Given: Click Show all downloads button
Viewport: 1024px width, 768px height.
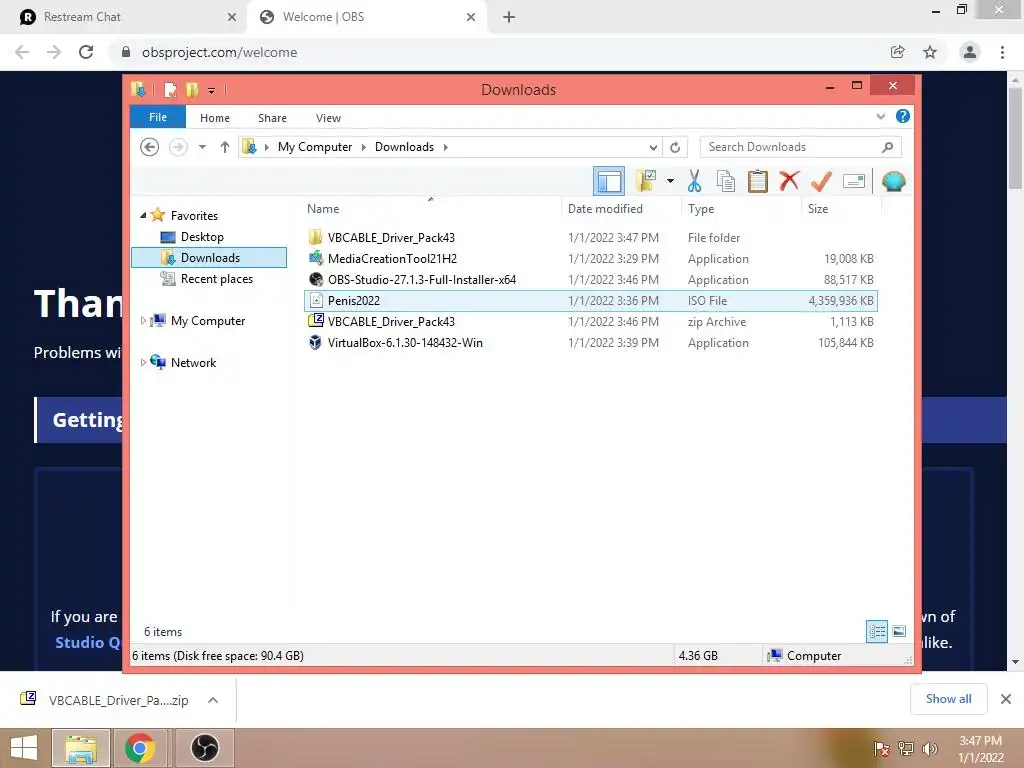Looking at the screenshot, I should (948, 699).
